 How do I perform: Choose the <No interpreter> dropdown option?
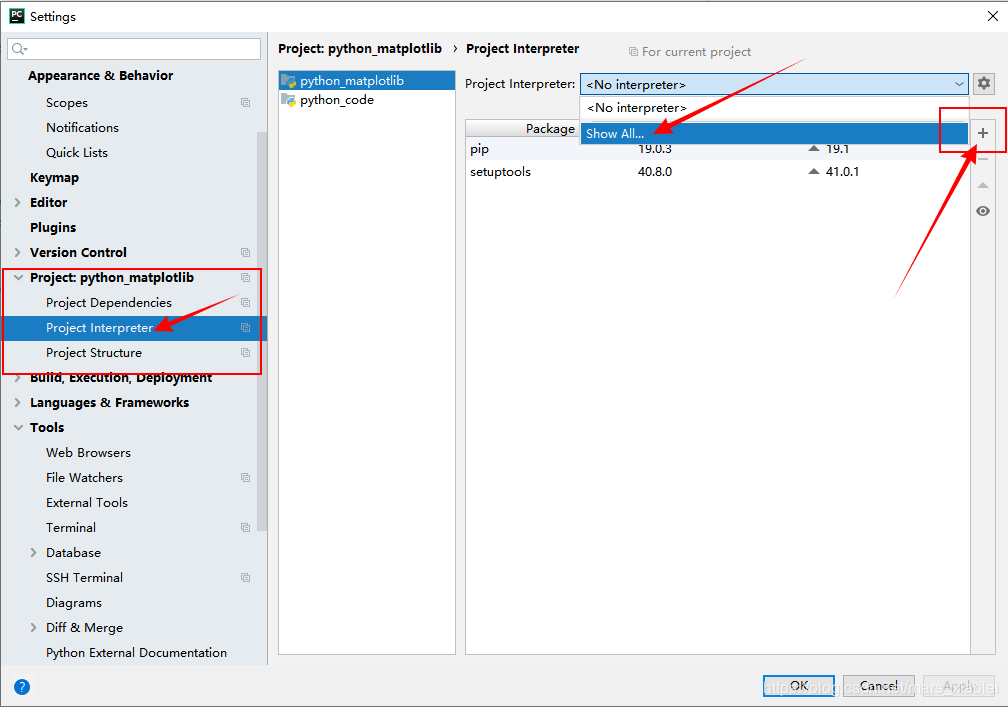tap(774, 108)
